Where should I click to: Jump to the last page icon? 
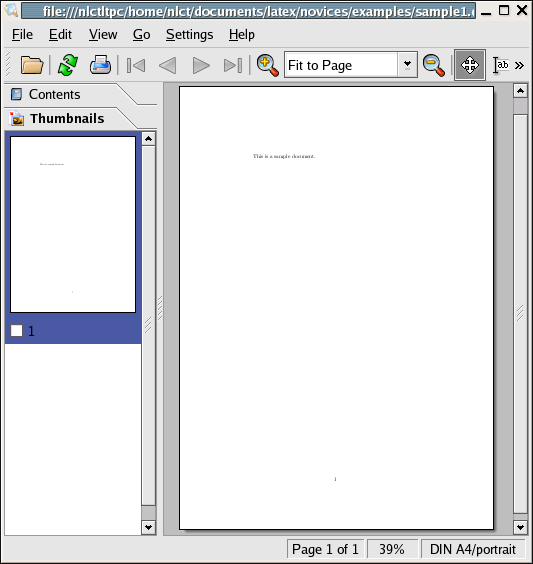(233, 65)
